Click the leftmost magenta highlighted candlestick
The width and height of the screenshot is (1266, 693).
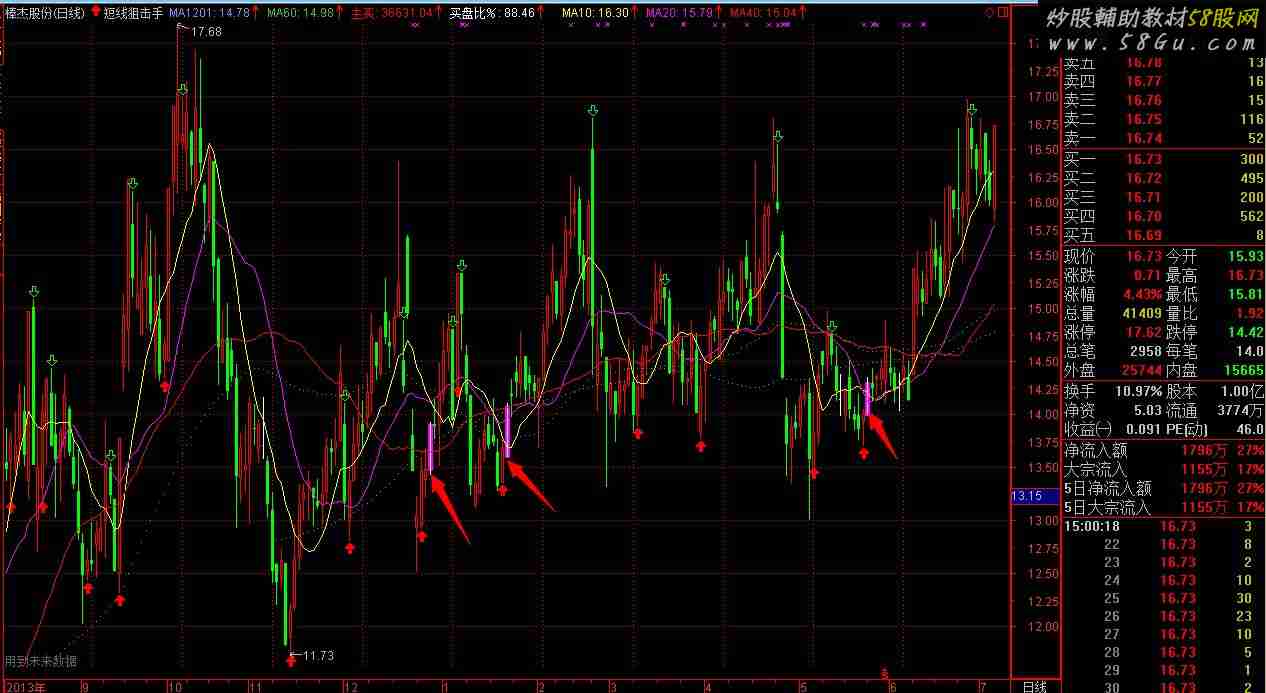tap(431, 447)
